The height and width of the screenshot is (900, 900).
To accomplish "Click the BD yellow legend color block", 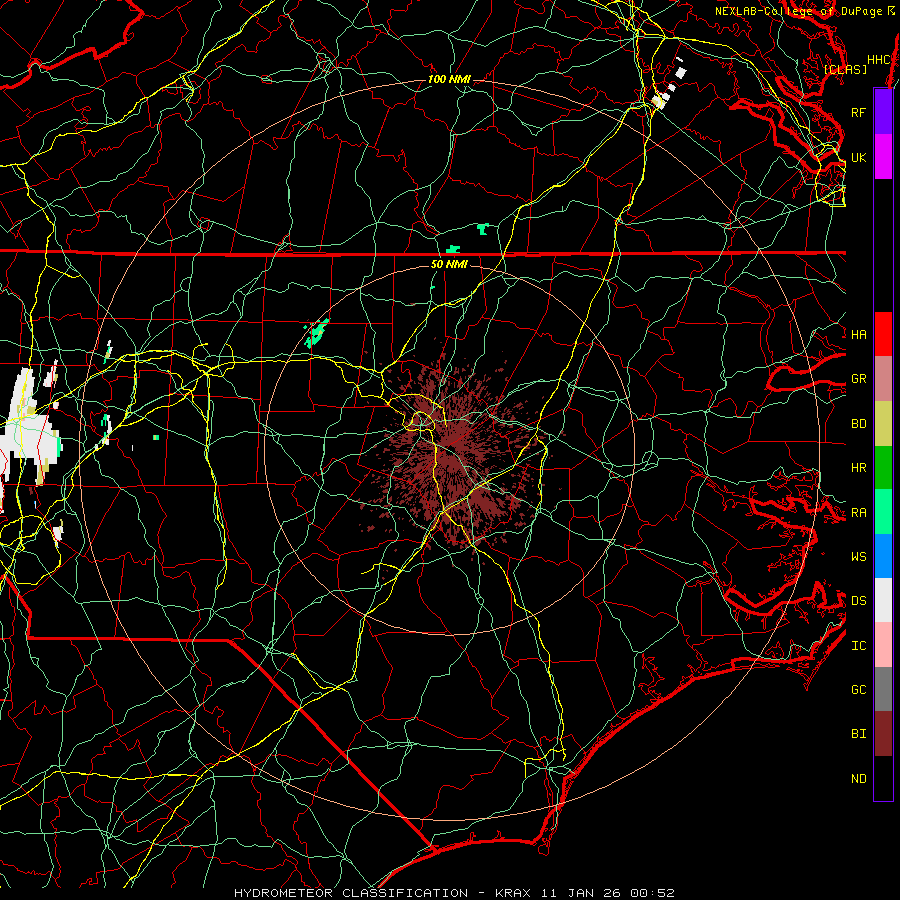I will click(x=883, y=424).
